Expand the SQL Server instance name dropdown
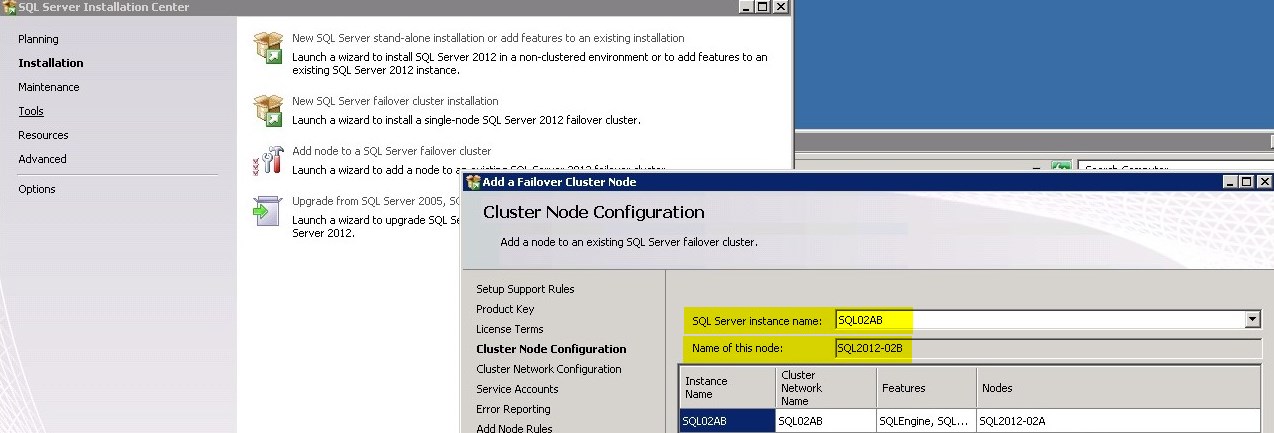Viewport: 1274px width, 433px height. pyautogui.click(x=1252, y=320)
